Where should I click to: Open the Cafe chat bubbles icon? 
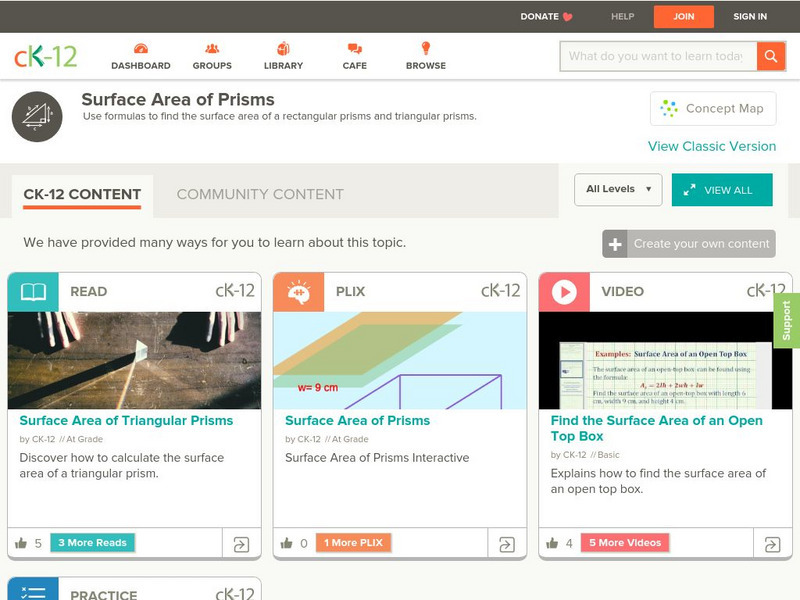click(355, 49)
